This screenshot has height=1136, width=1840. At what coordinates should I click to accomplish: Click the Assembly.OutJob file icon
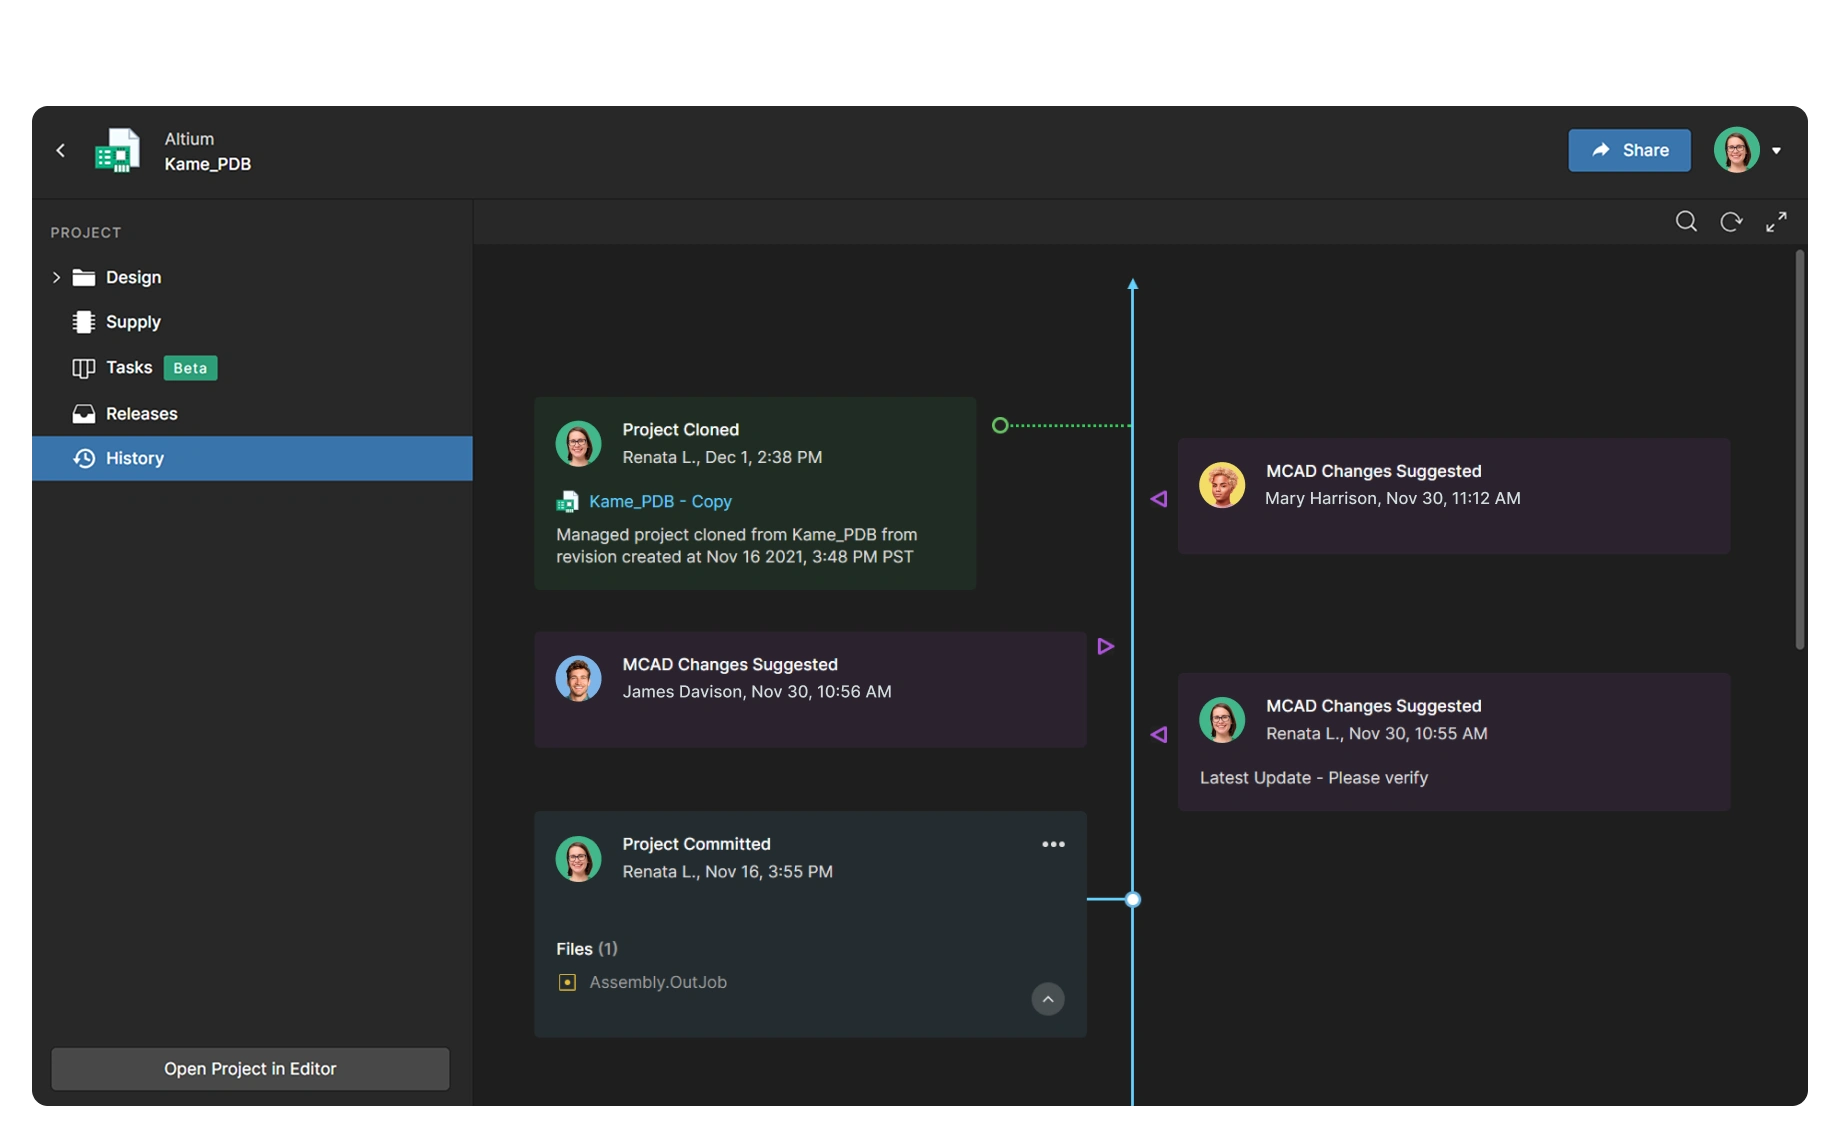567,983
